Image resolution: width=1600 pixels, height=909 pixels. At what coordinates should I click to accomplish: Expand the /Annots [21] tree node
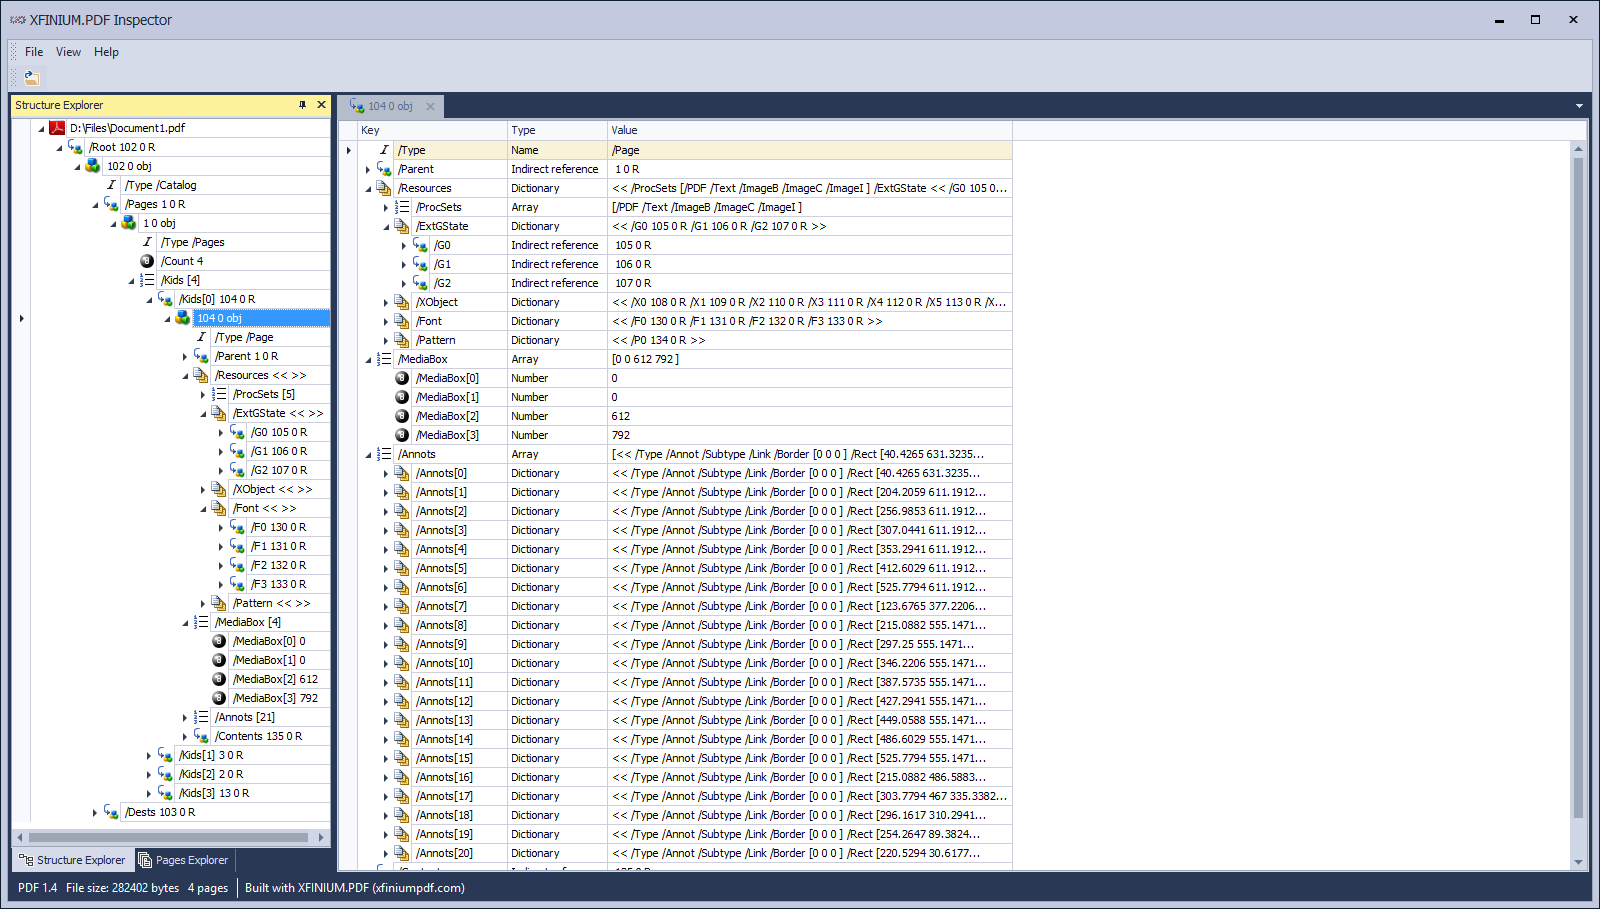185,717
